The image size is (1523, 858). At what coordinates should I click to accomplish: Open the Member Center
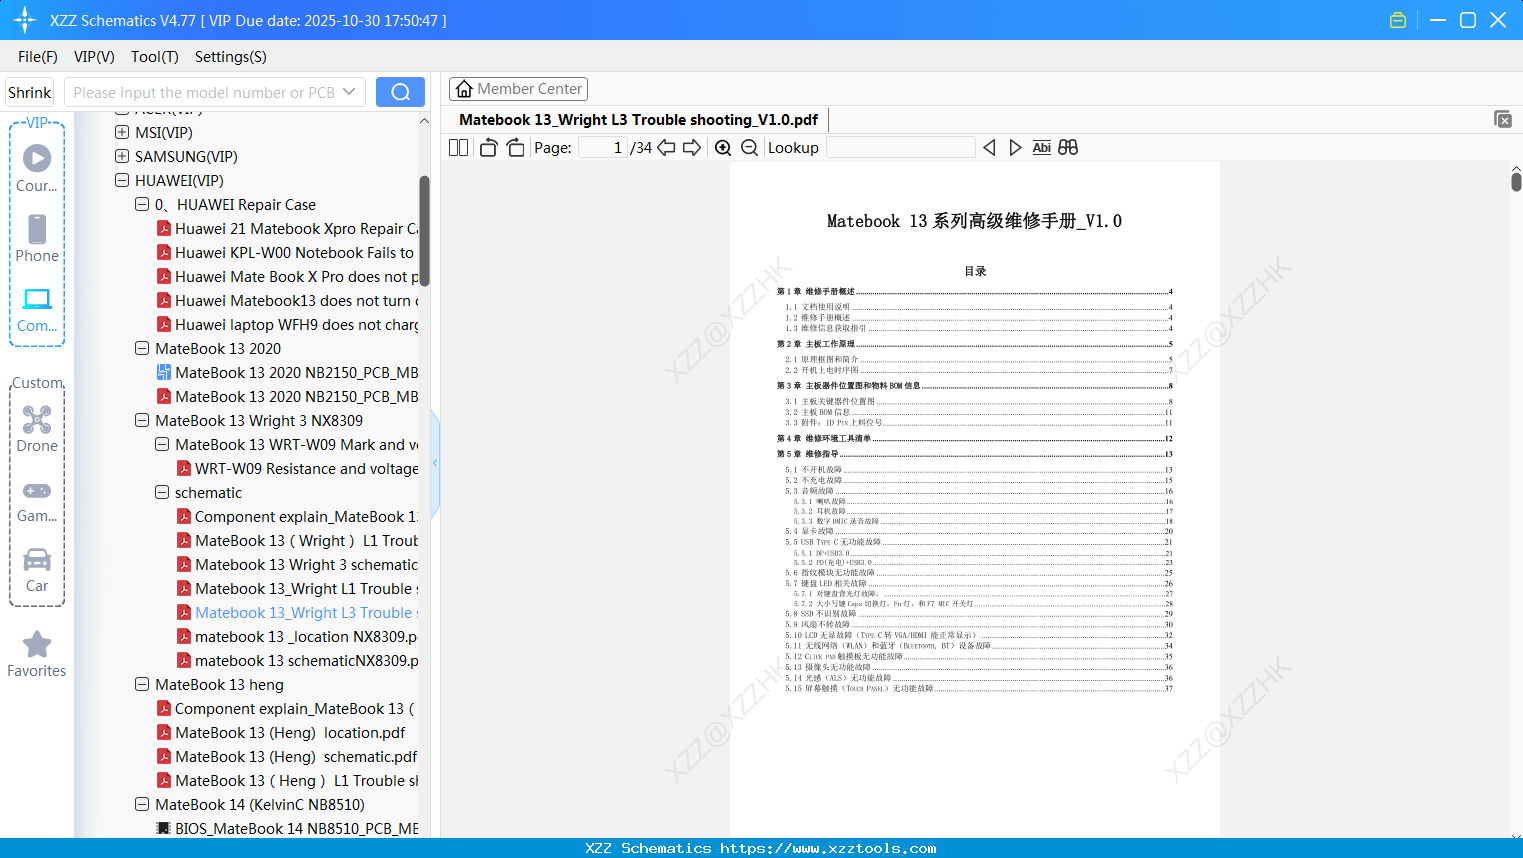pos(518,89)
